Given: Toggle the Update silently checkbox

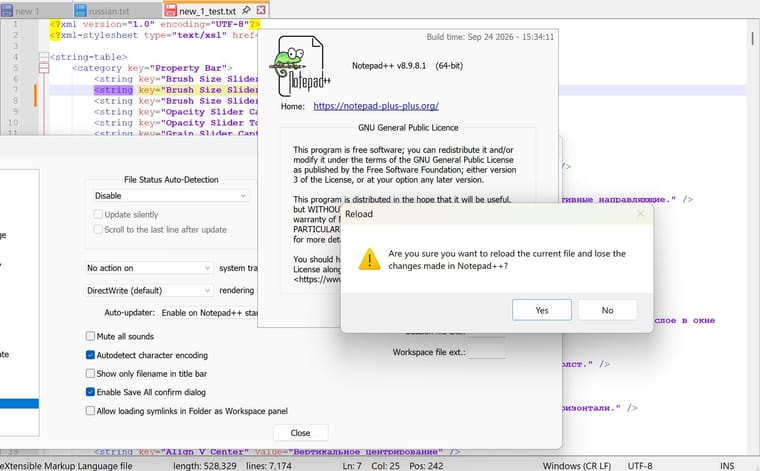Looking at the screenshot, I should click(98, 214).
